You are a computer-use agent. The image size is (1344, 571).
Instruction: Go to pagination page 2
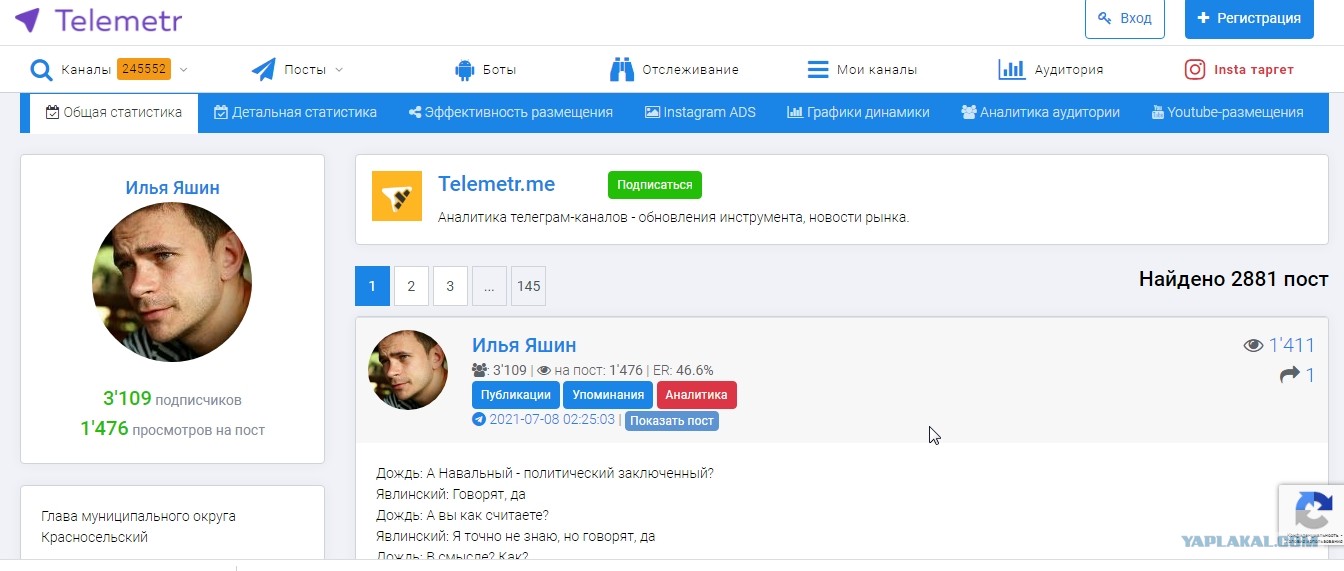click(x=411, y=286)
